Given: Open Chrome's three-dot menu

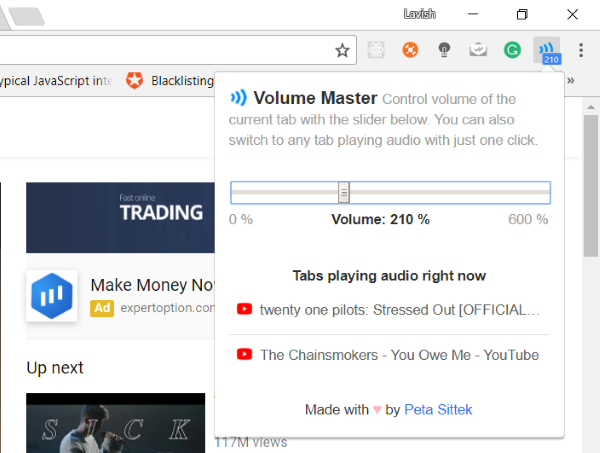Looking at the screenshot, I should [581, 50].
